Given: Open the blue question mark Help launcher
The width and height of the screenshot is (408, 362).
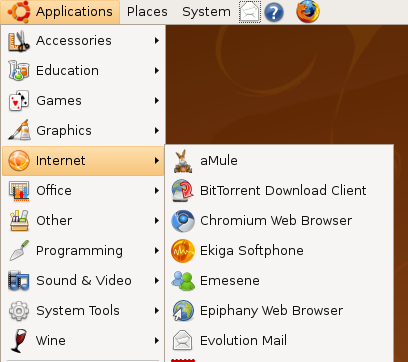Looking at the screenshot, I should point(274,13).
